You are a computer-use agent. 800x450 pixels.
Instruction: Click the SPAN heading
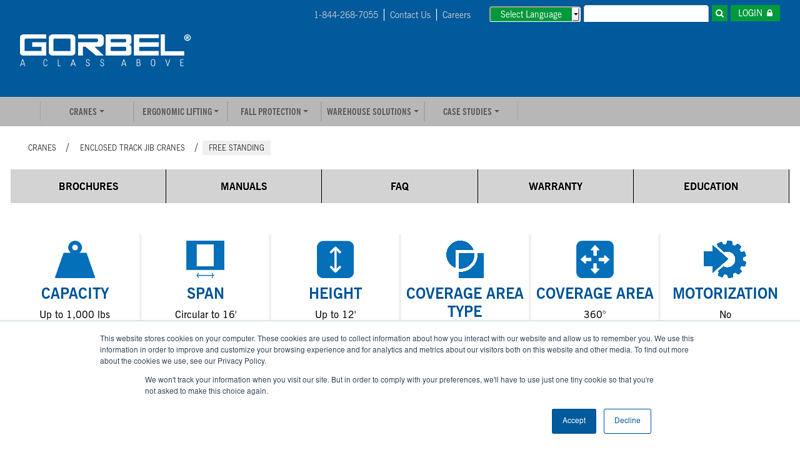tap(205, 293)
